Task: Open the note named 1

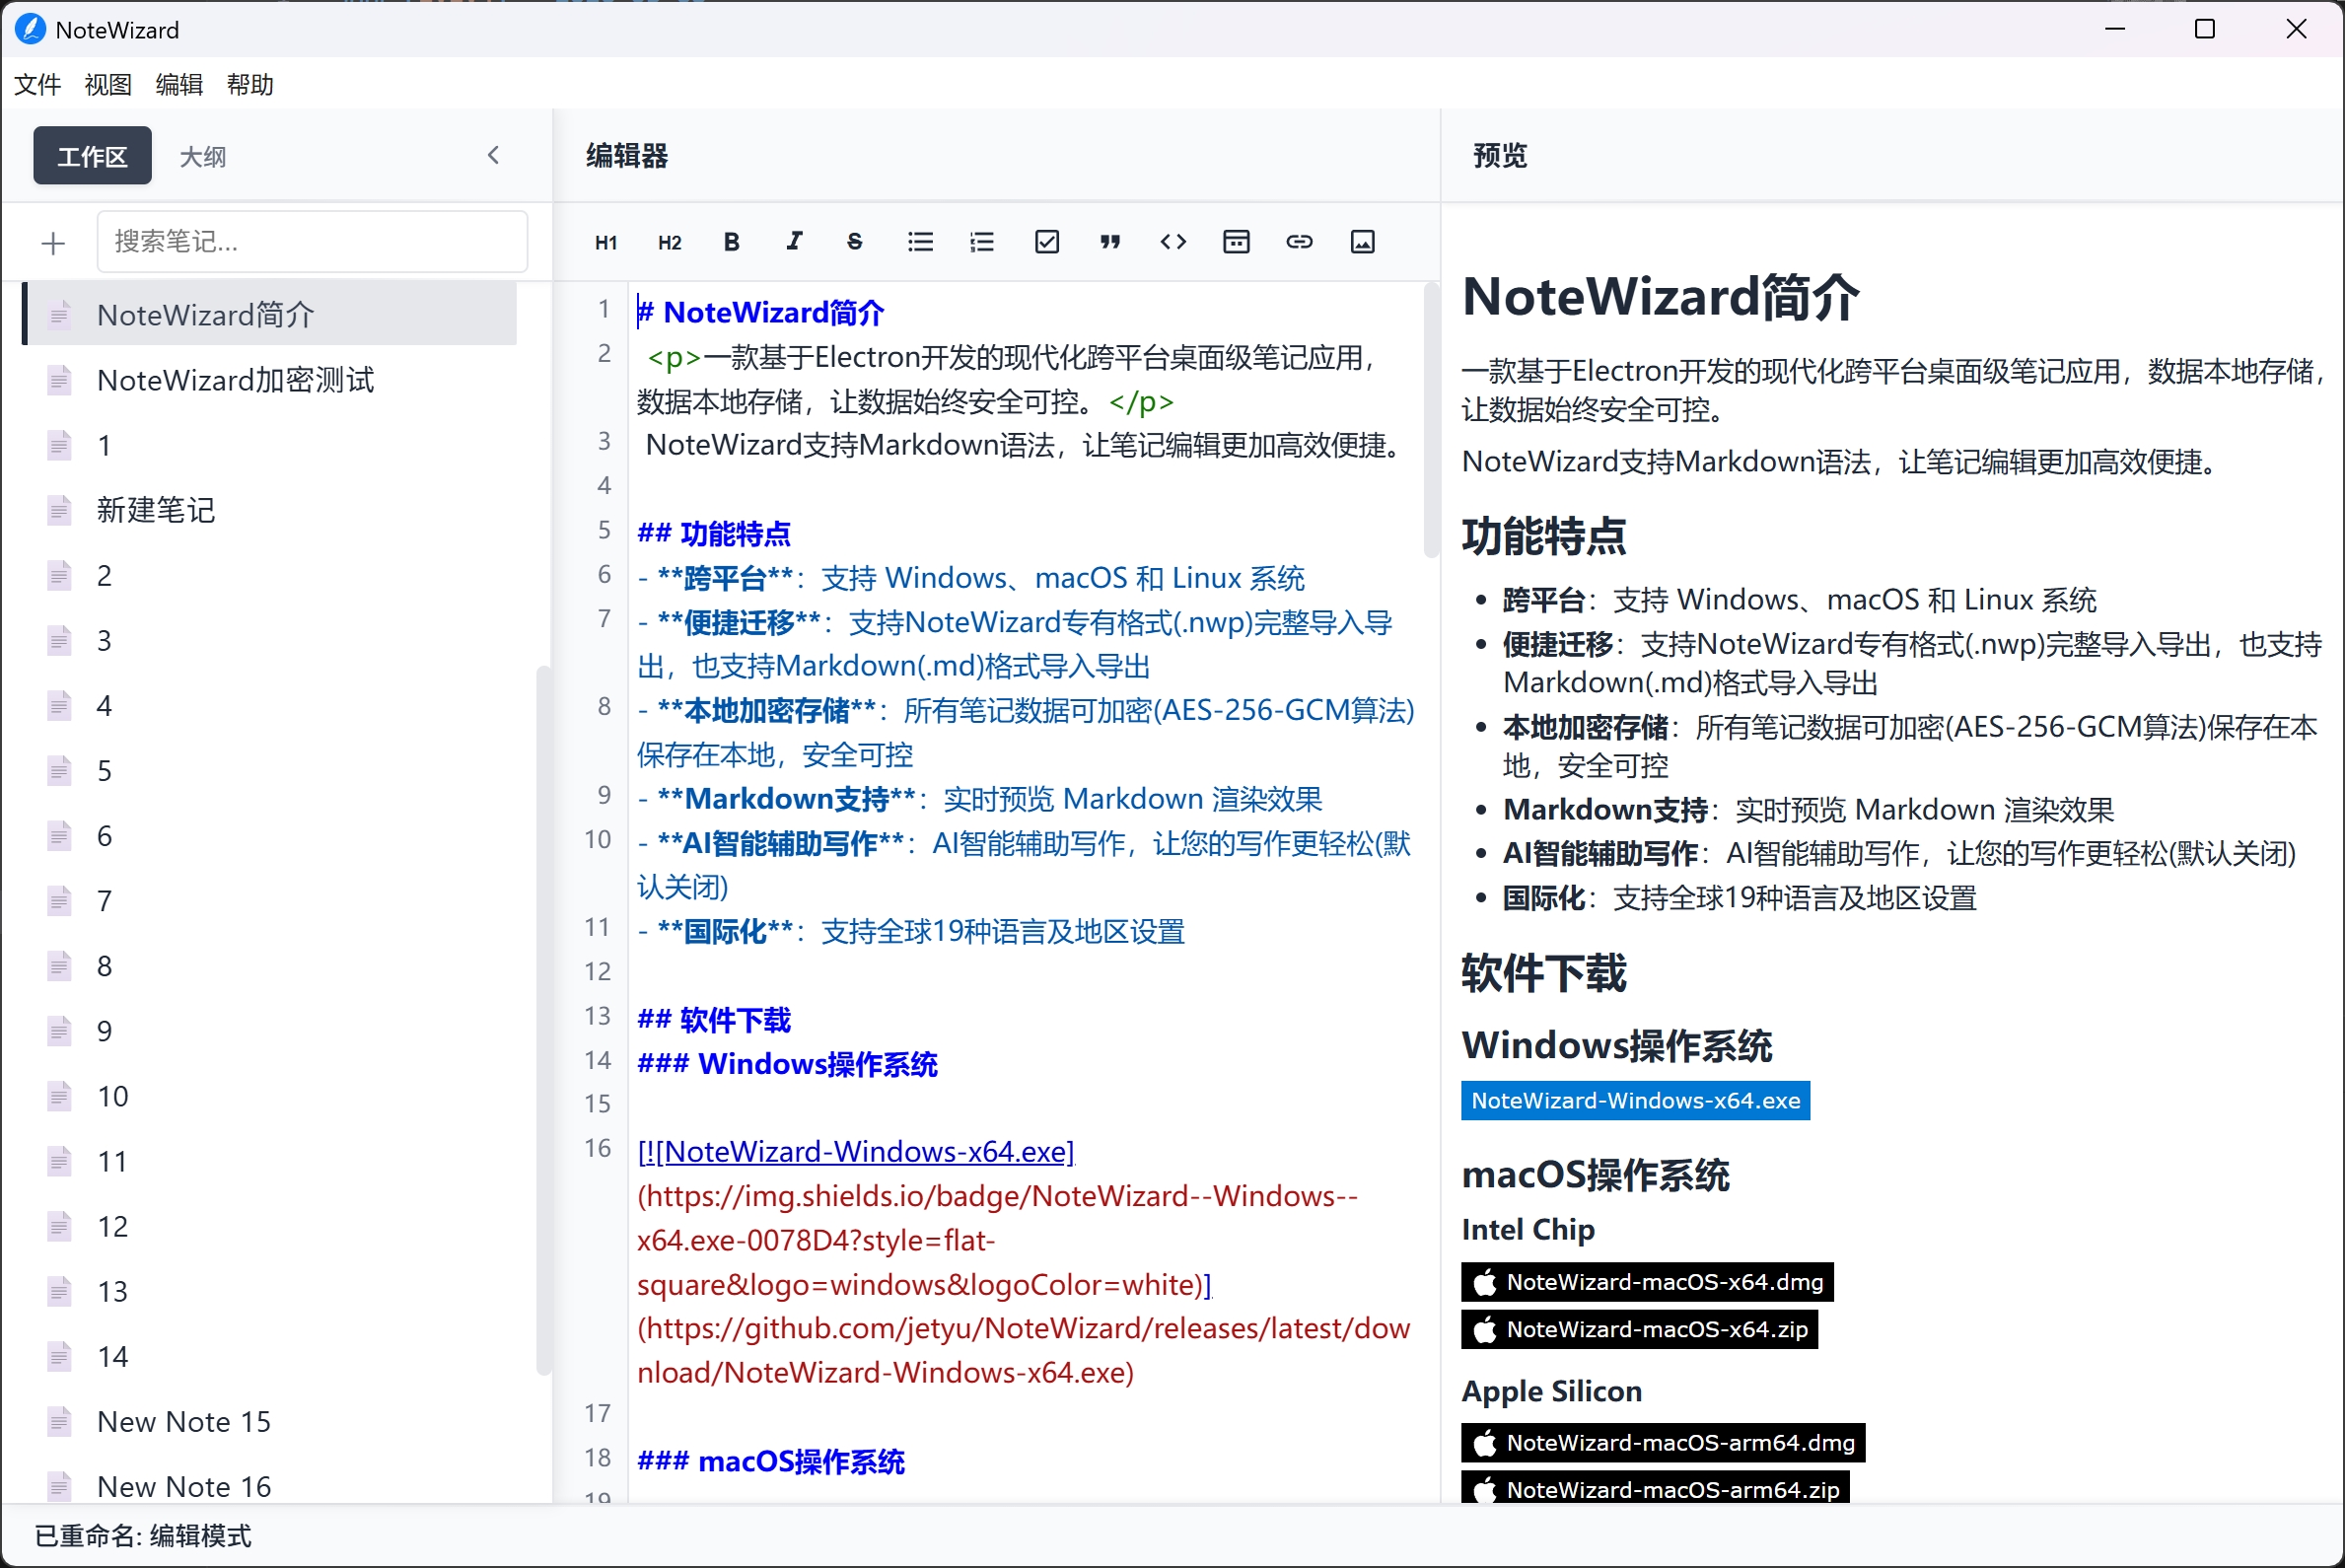Action: (270, 445)
